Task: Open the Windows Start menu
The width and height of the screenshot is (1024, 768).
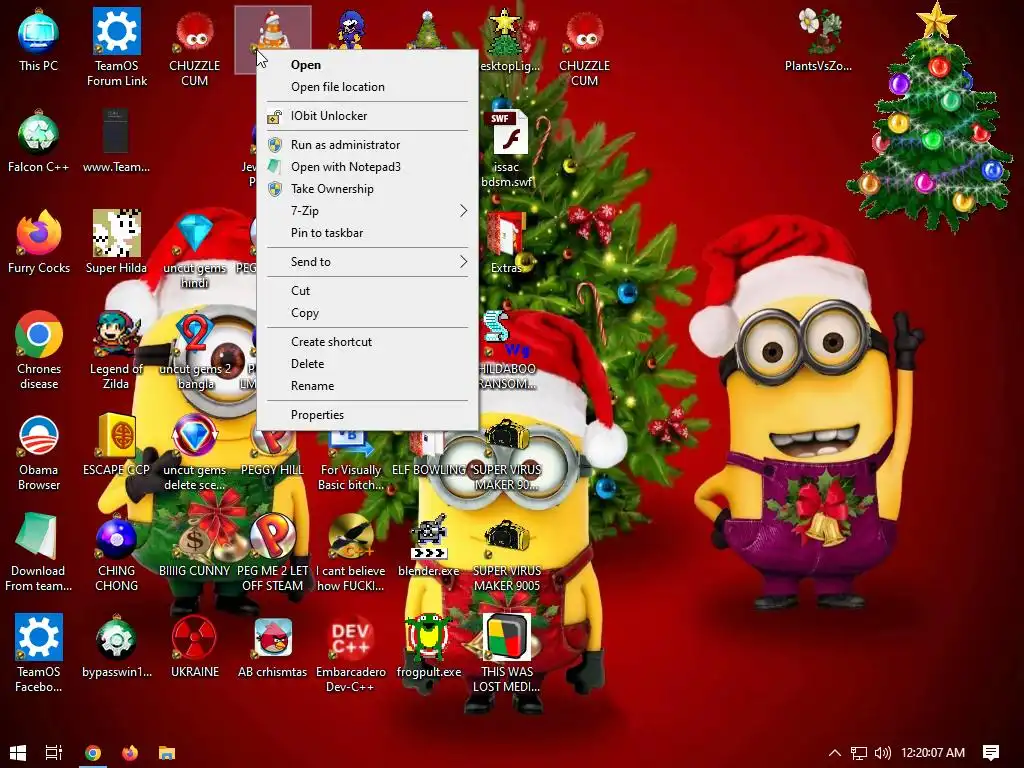Action: [18, 753]
